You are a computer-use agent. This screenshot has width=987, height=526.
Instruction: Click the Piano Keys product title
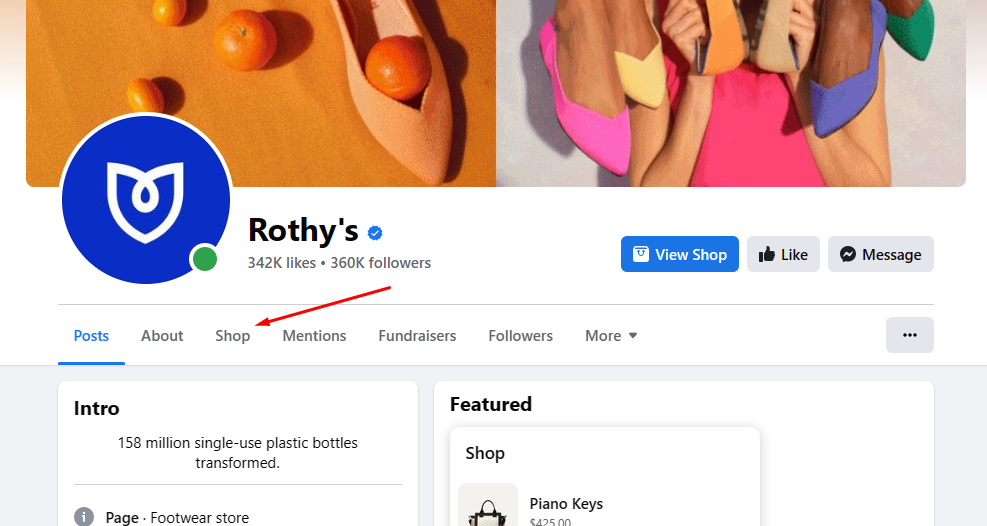pos(566,504)
